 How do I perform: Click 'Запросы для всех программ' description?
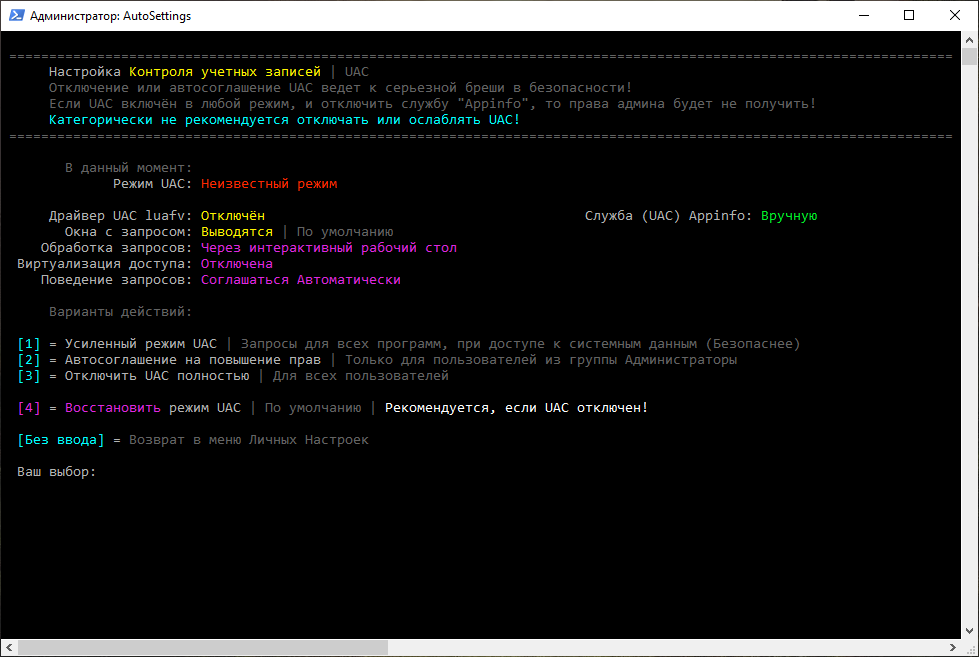click(x=520, y=344)
